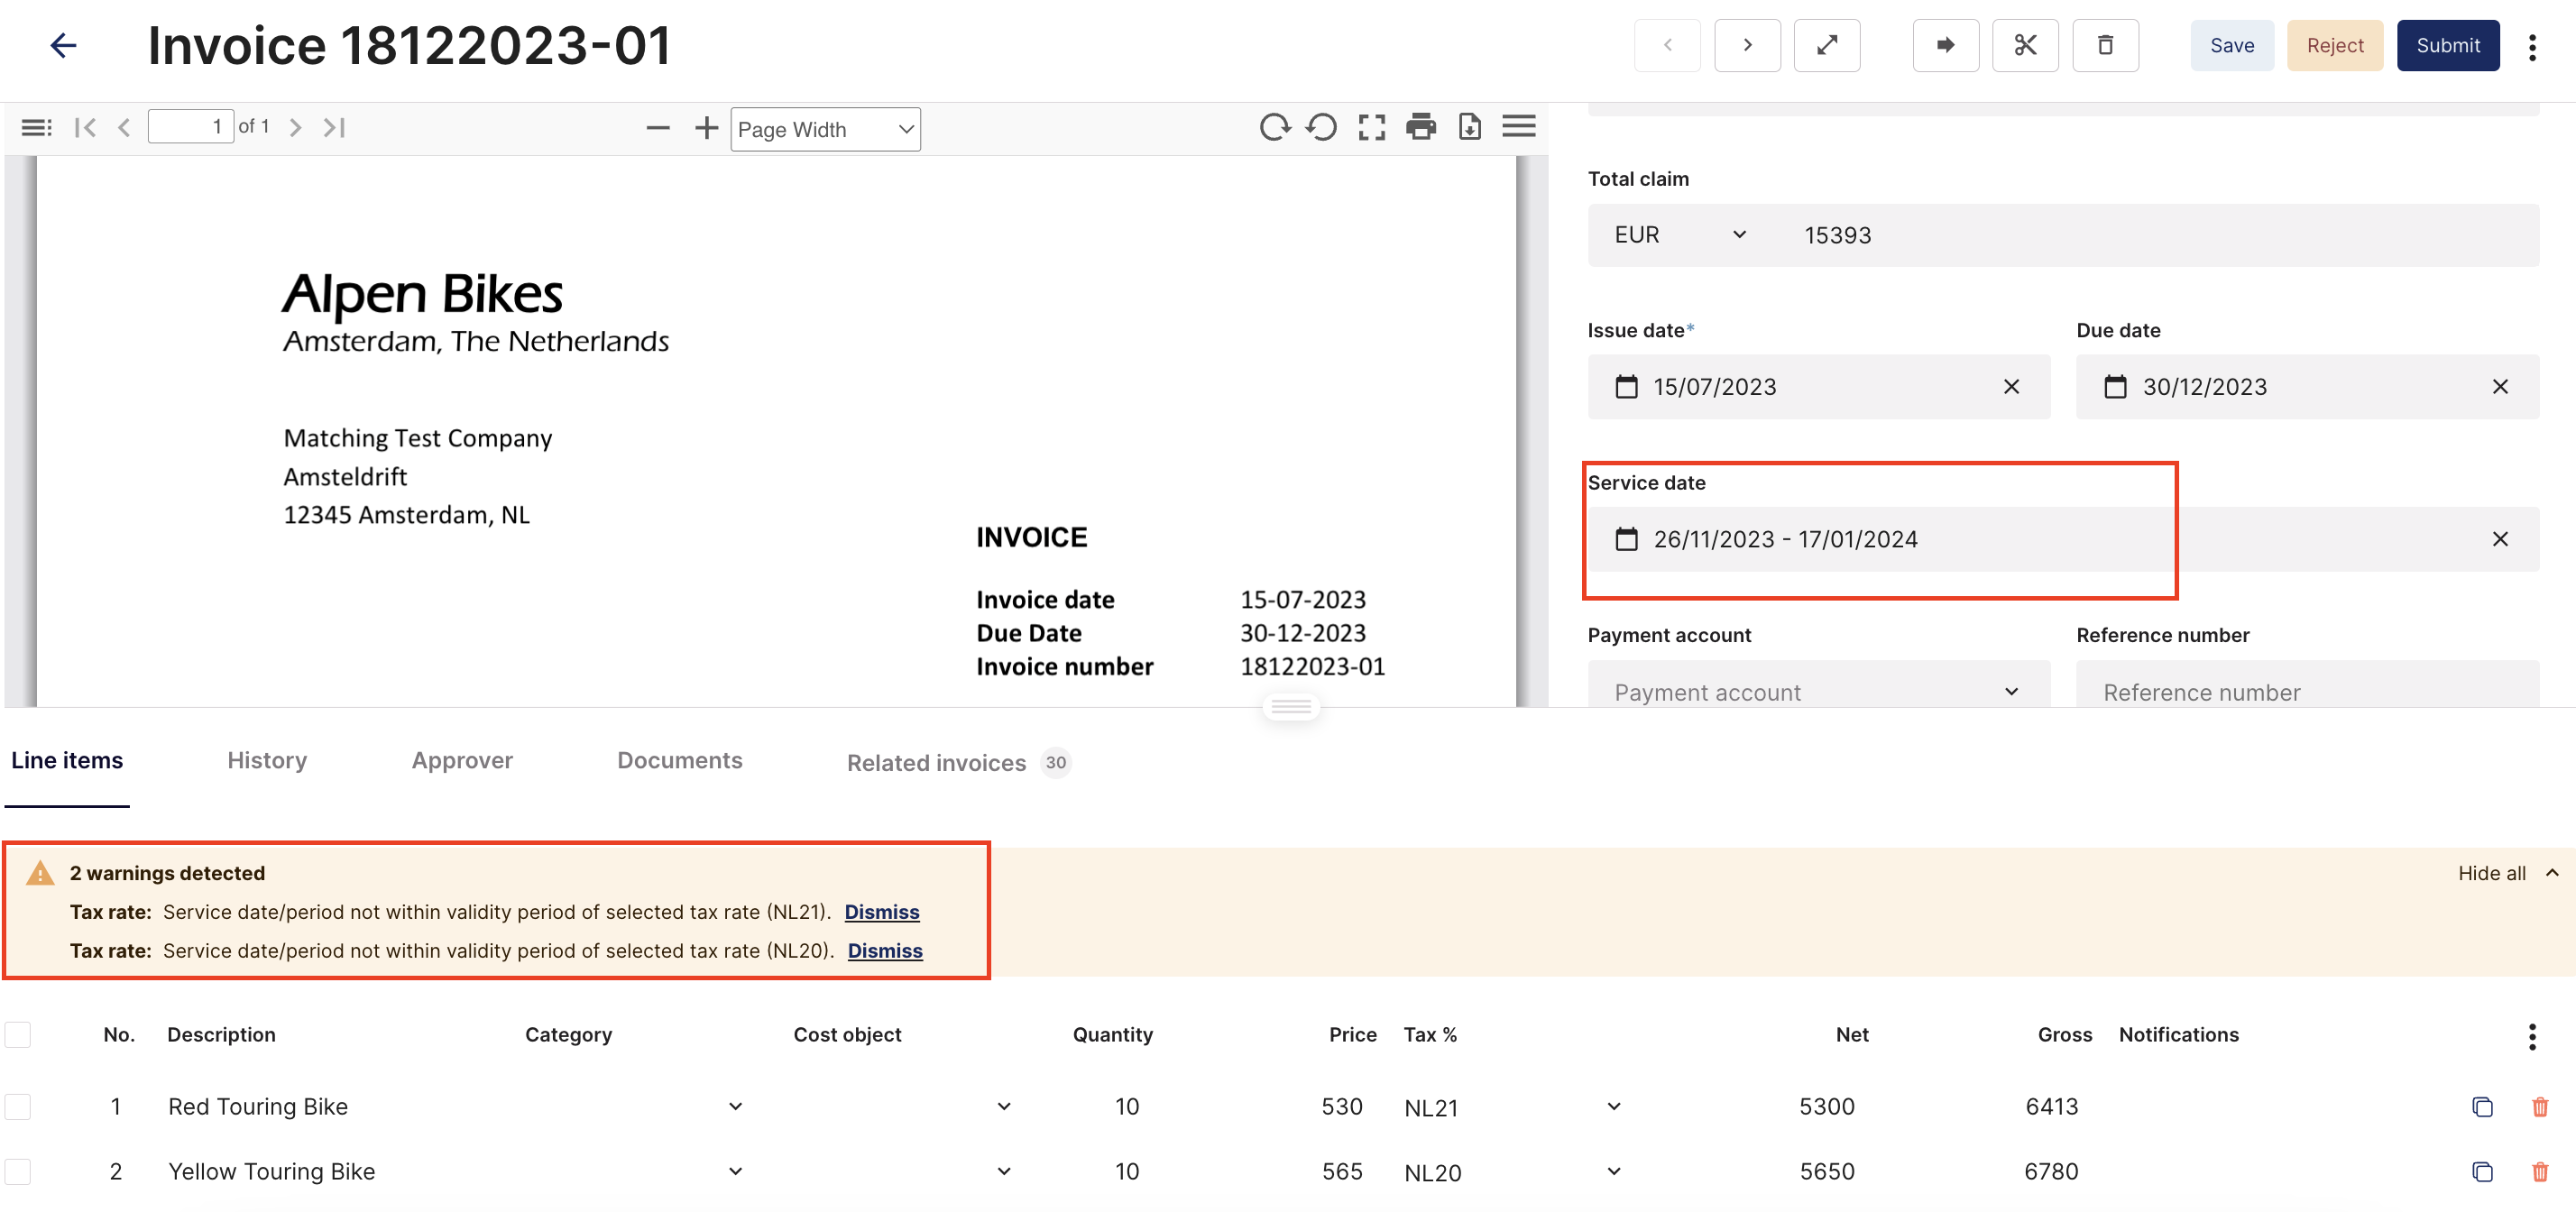Image resolution: width=2576 pixels, height=1212 pixels.
Task: Open the next invoice using right chevron button
Action: click(1747, 45)
